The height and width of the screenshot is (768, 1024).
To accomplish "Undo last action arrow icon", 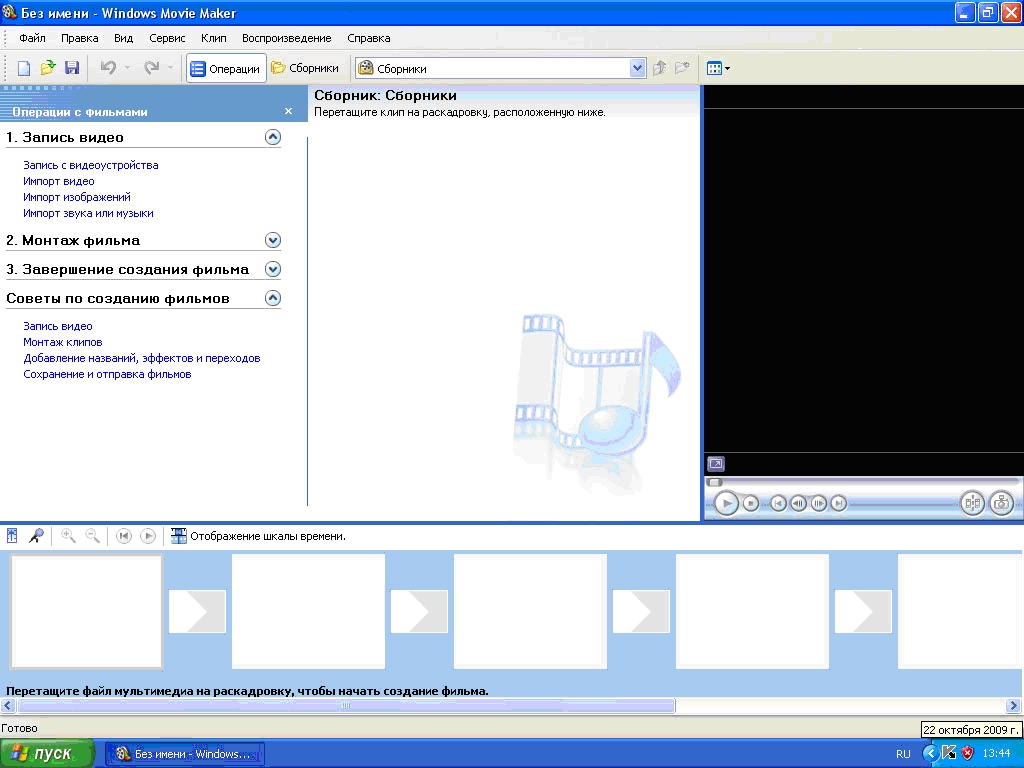I will (108, 67).
